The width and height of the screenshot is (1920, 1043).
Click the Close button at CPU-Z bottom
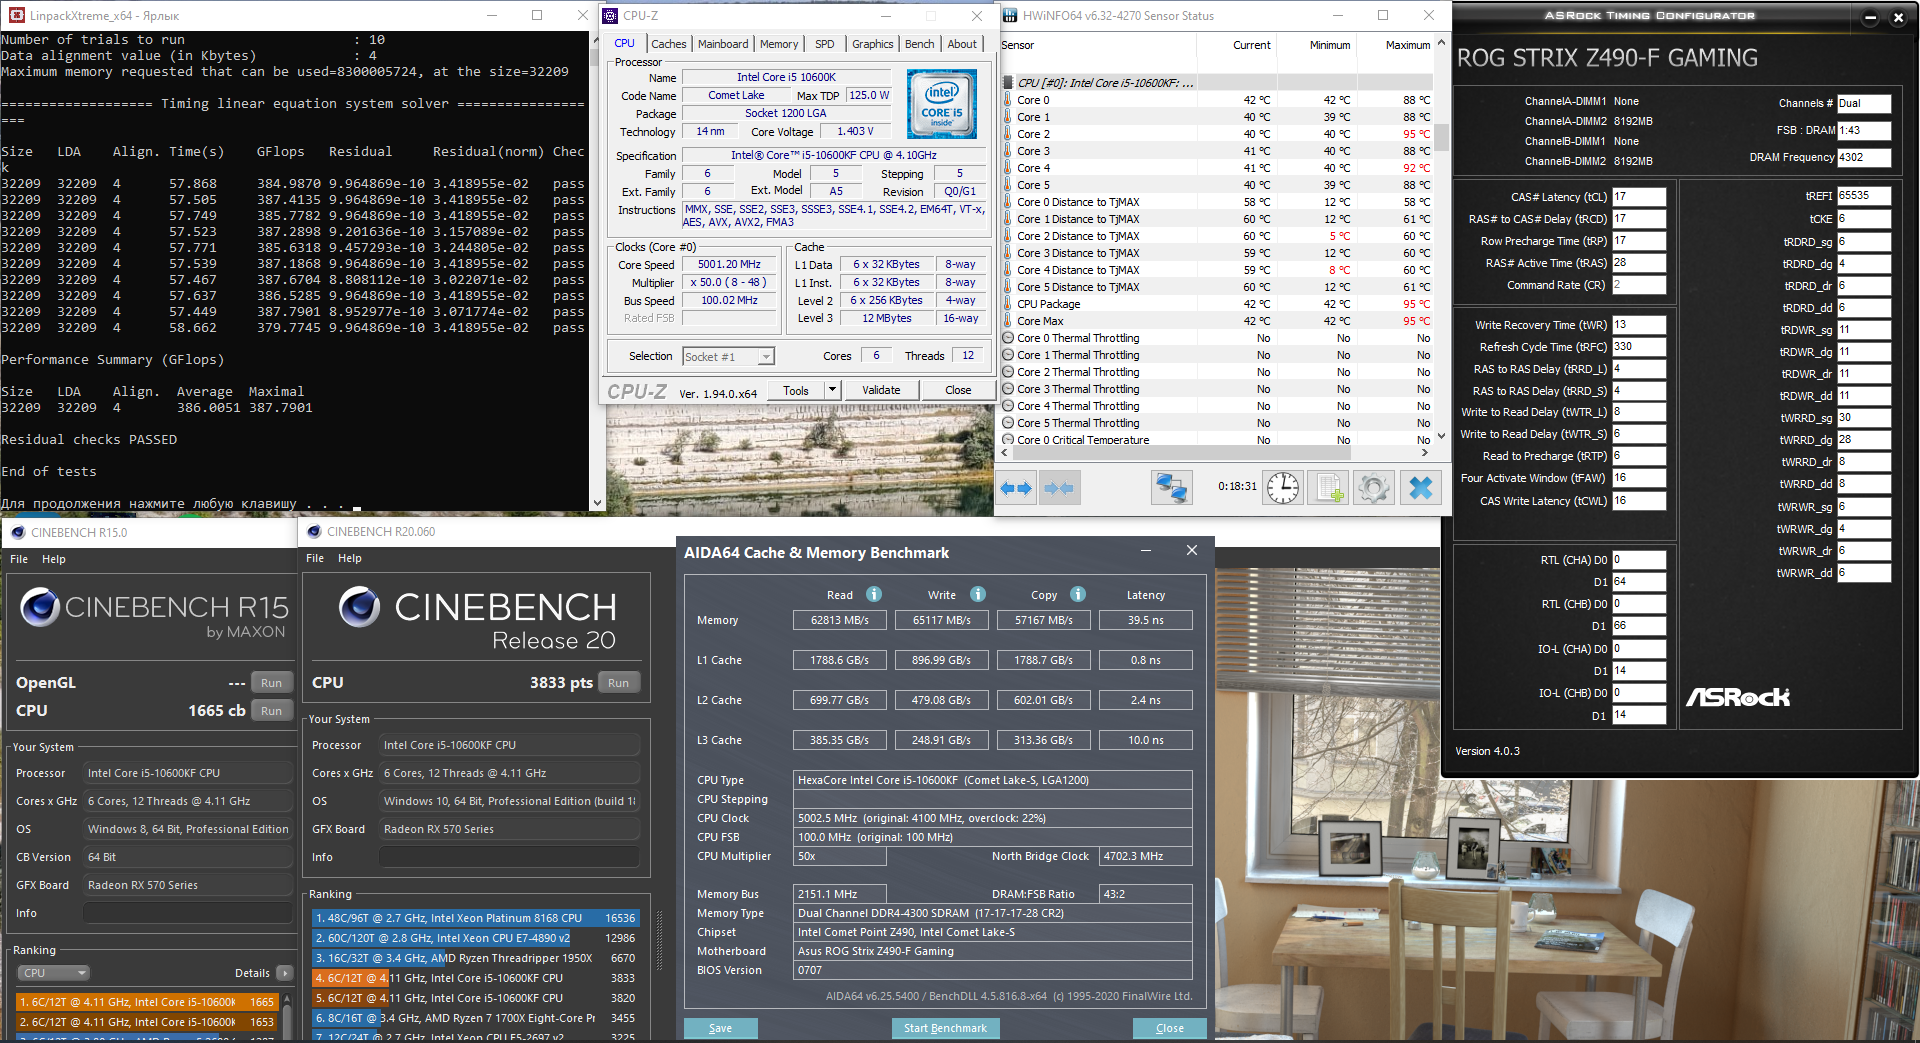tap(958, 390)
